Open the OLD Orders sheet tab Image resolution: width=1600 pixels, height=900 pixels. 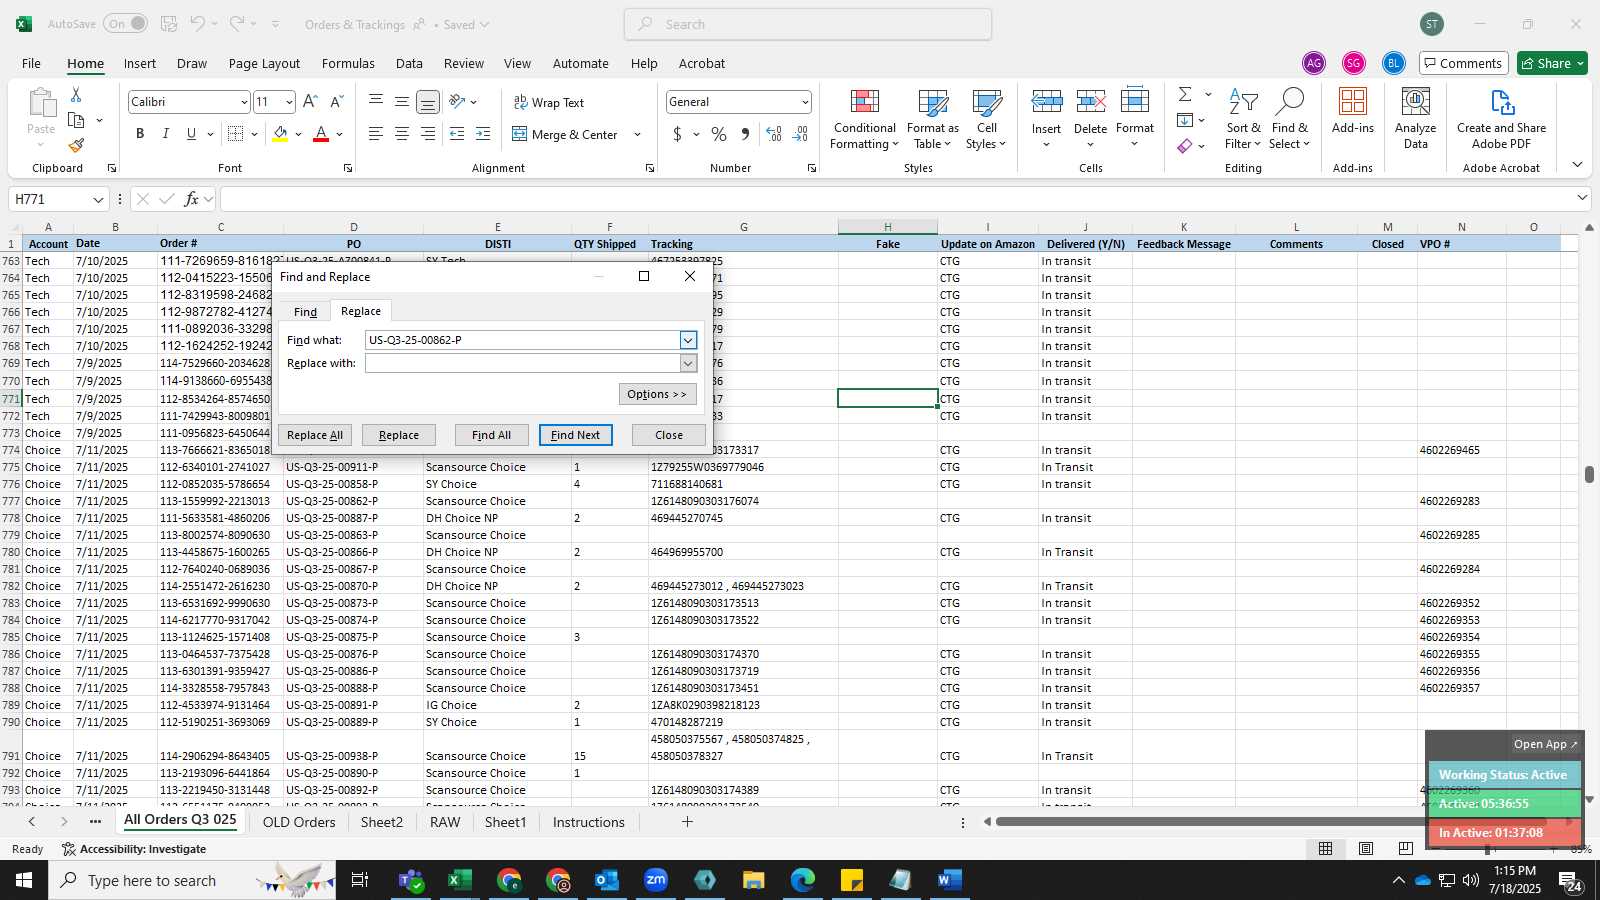299,822
